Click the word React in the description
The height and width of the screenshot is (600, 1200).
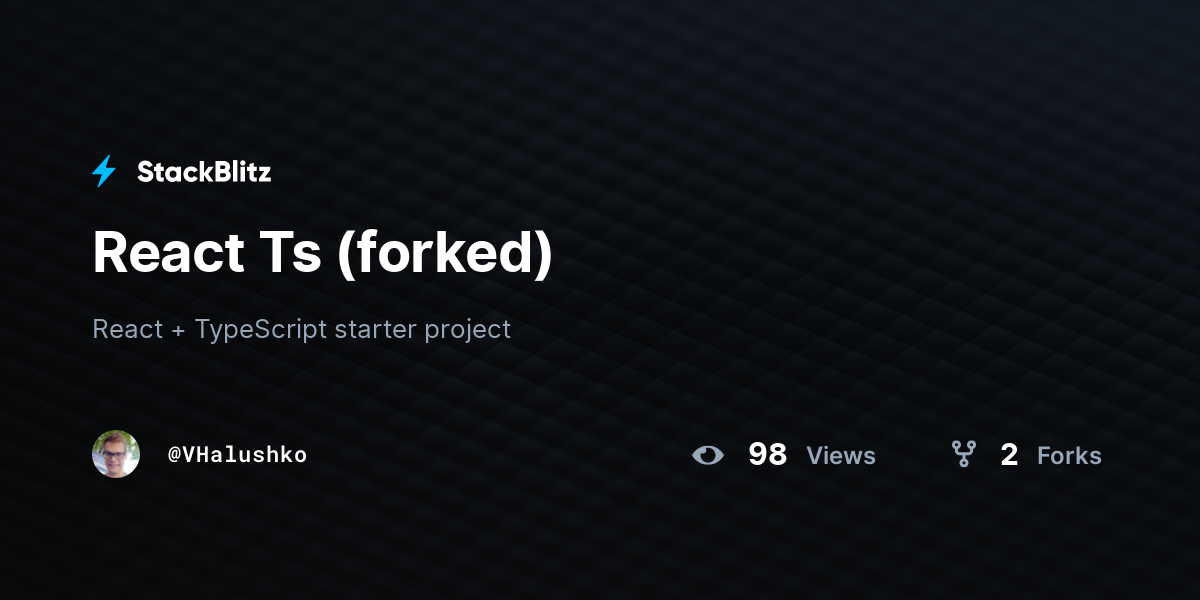[128, 329]
